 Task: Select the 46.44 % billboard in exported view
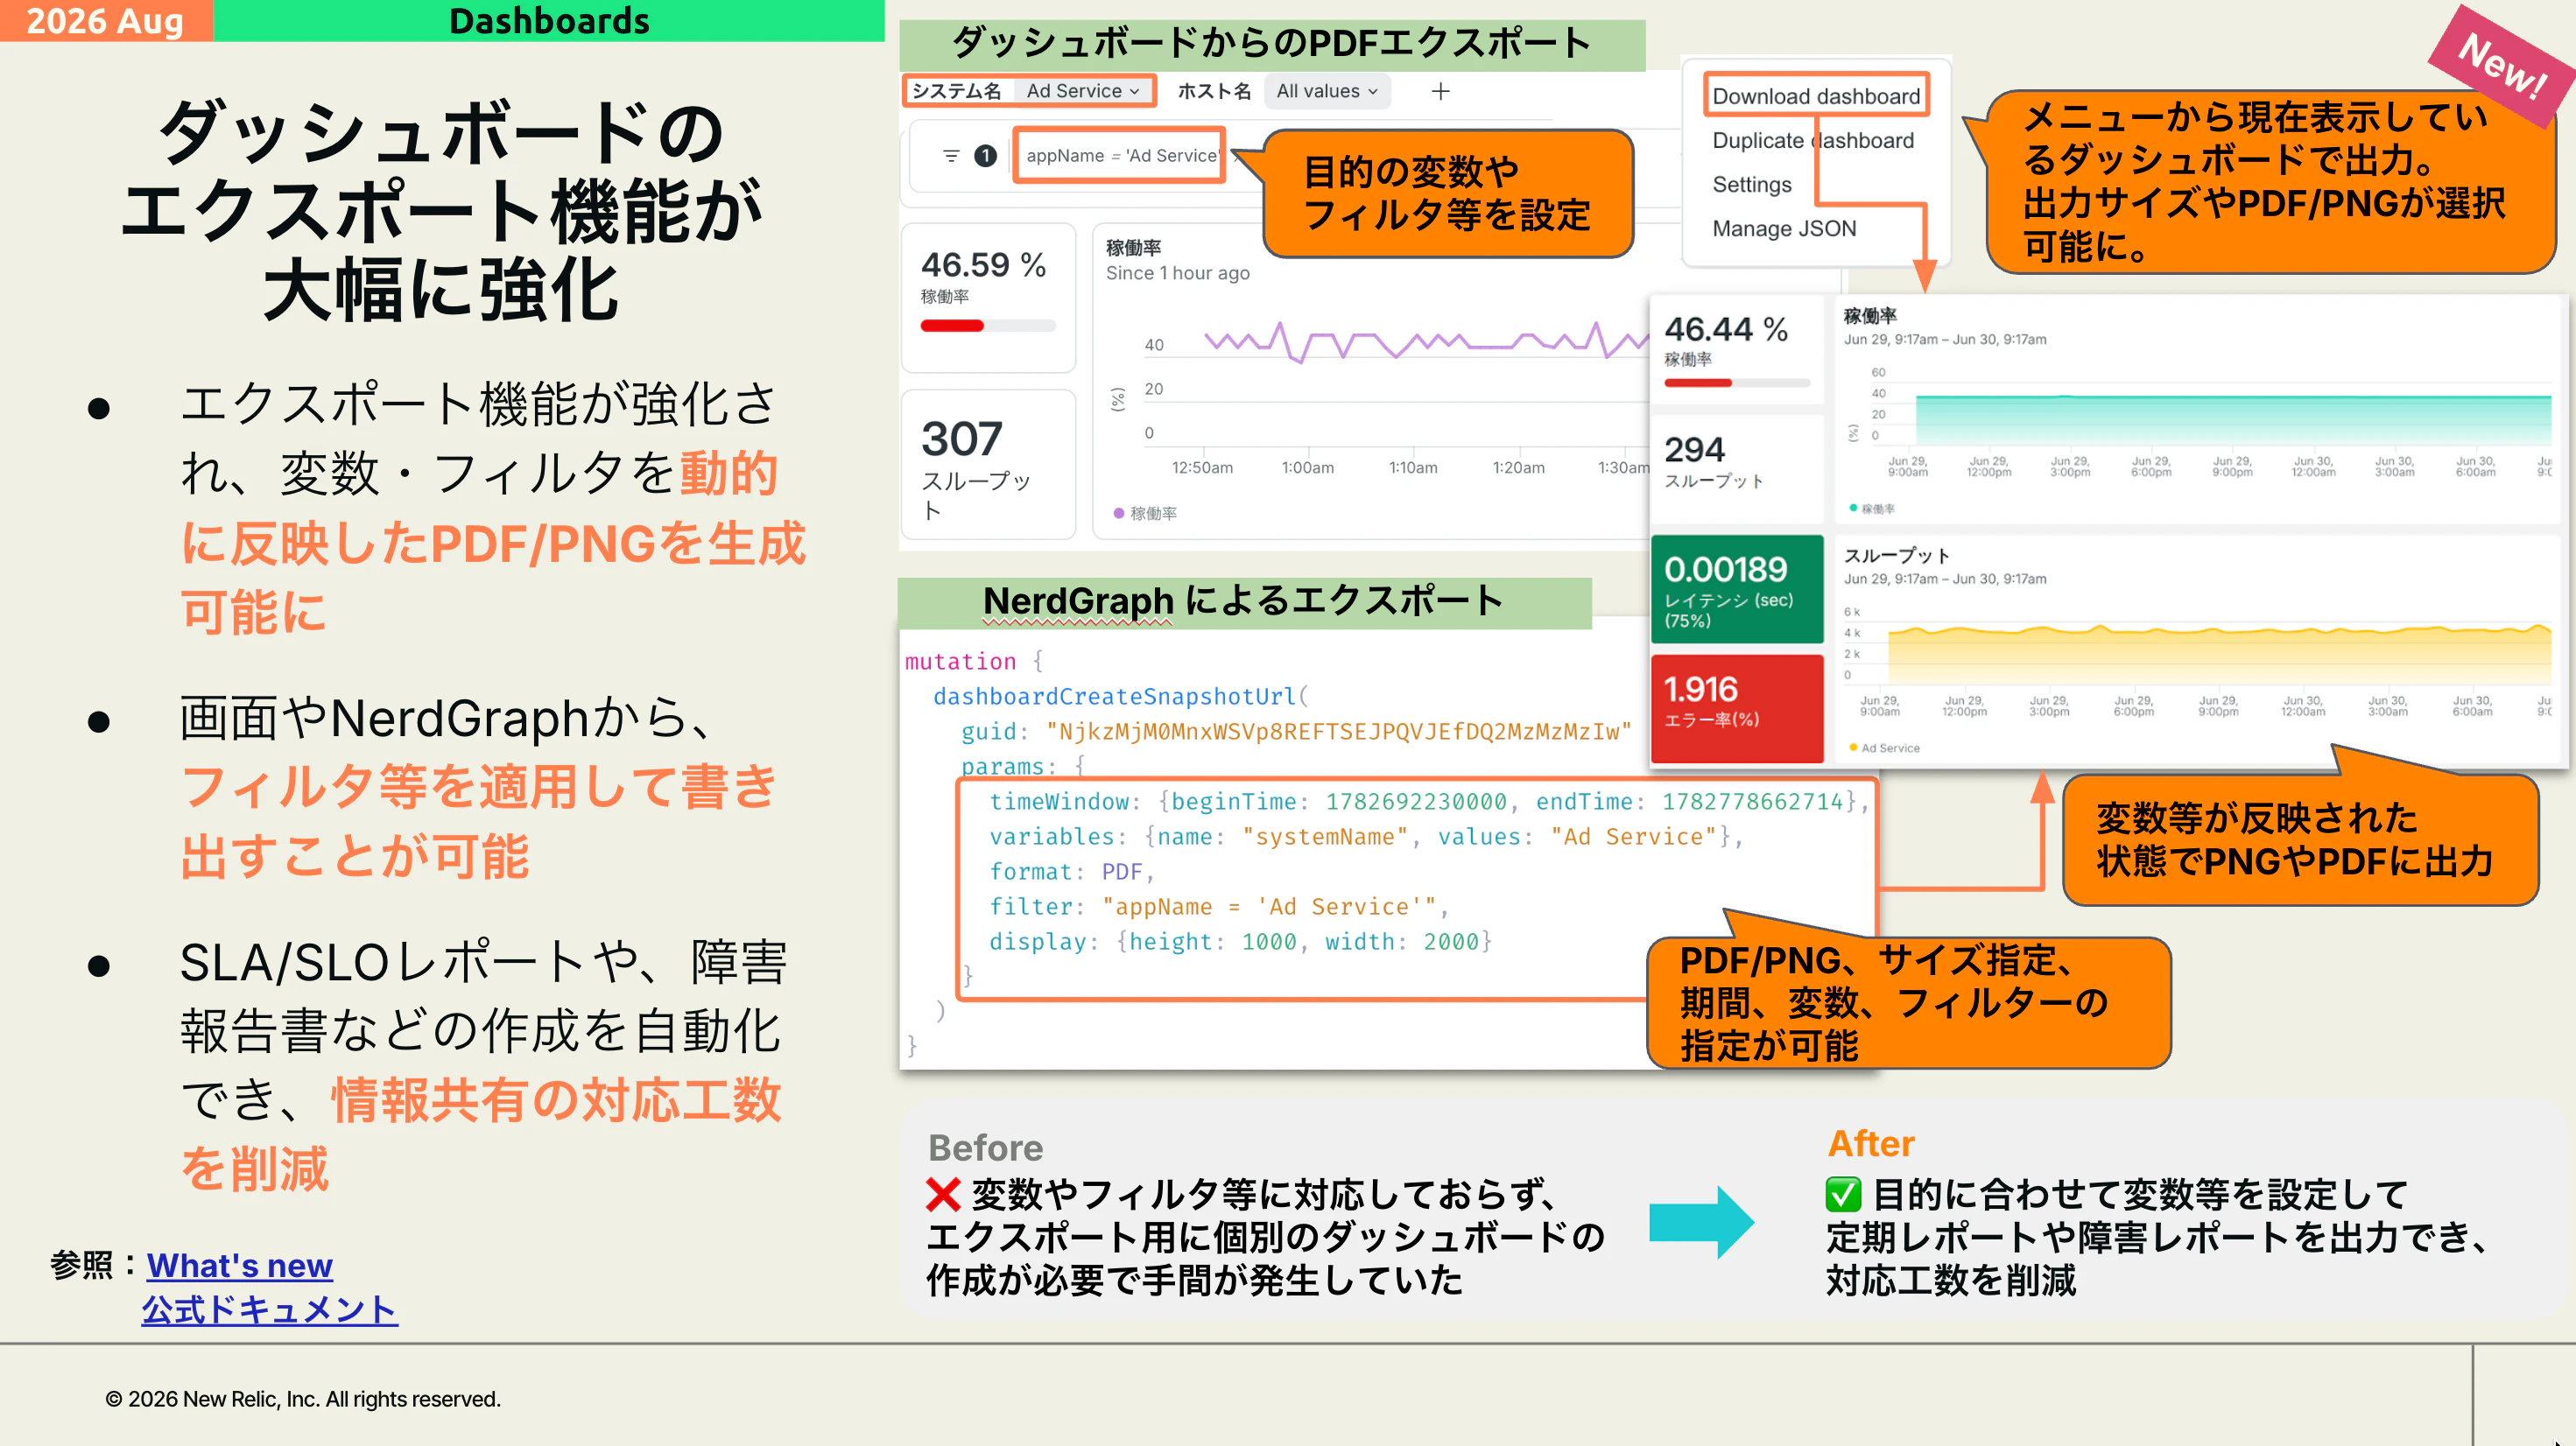(1737, 350)
